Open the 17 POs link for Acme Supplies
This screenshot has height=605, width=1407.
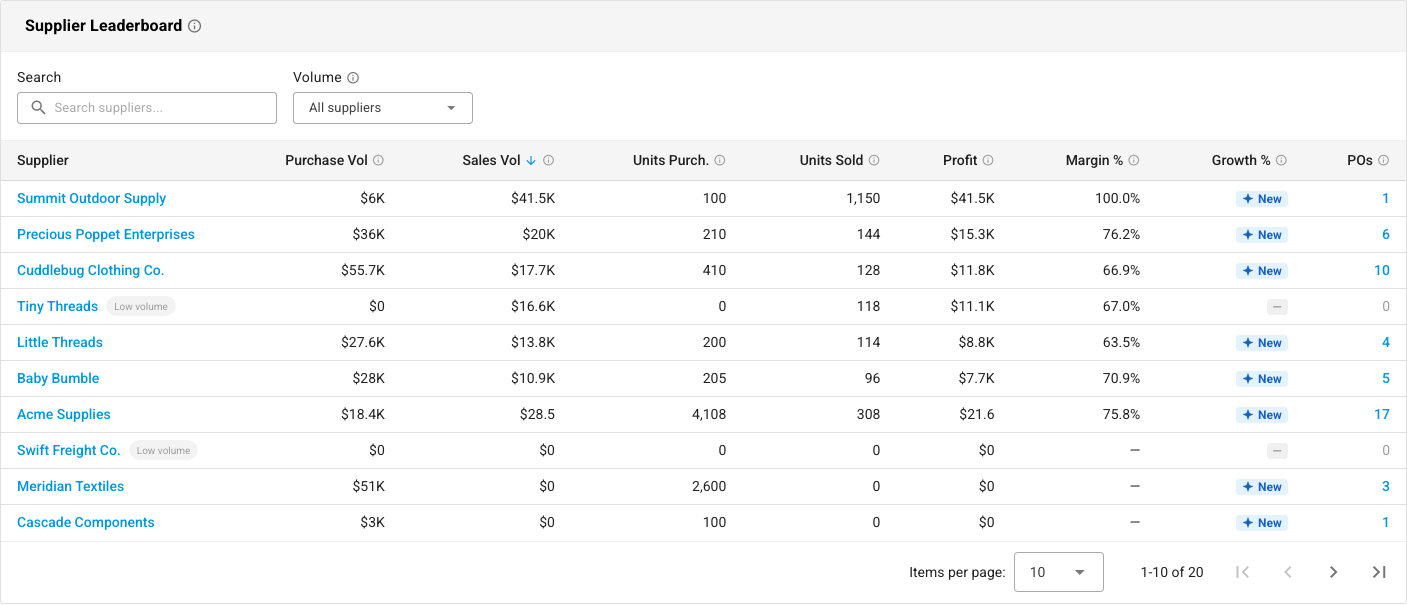click(x=1382, y=414)
